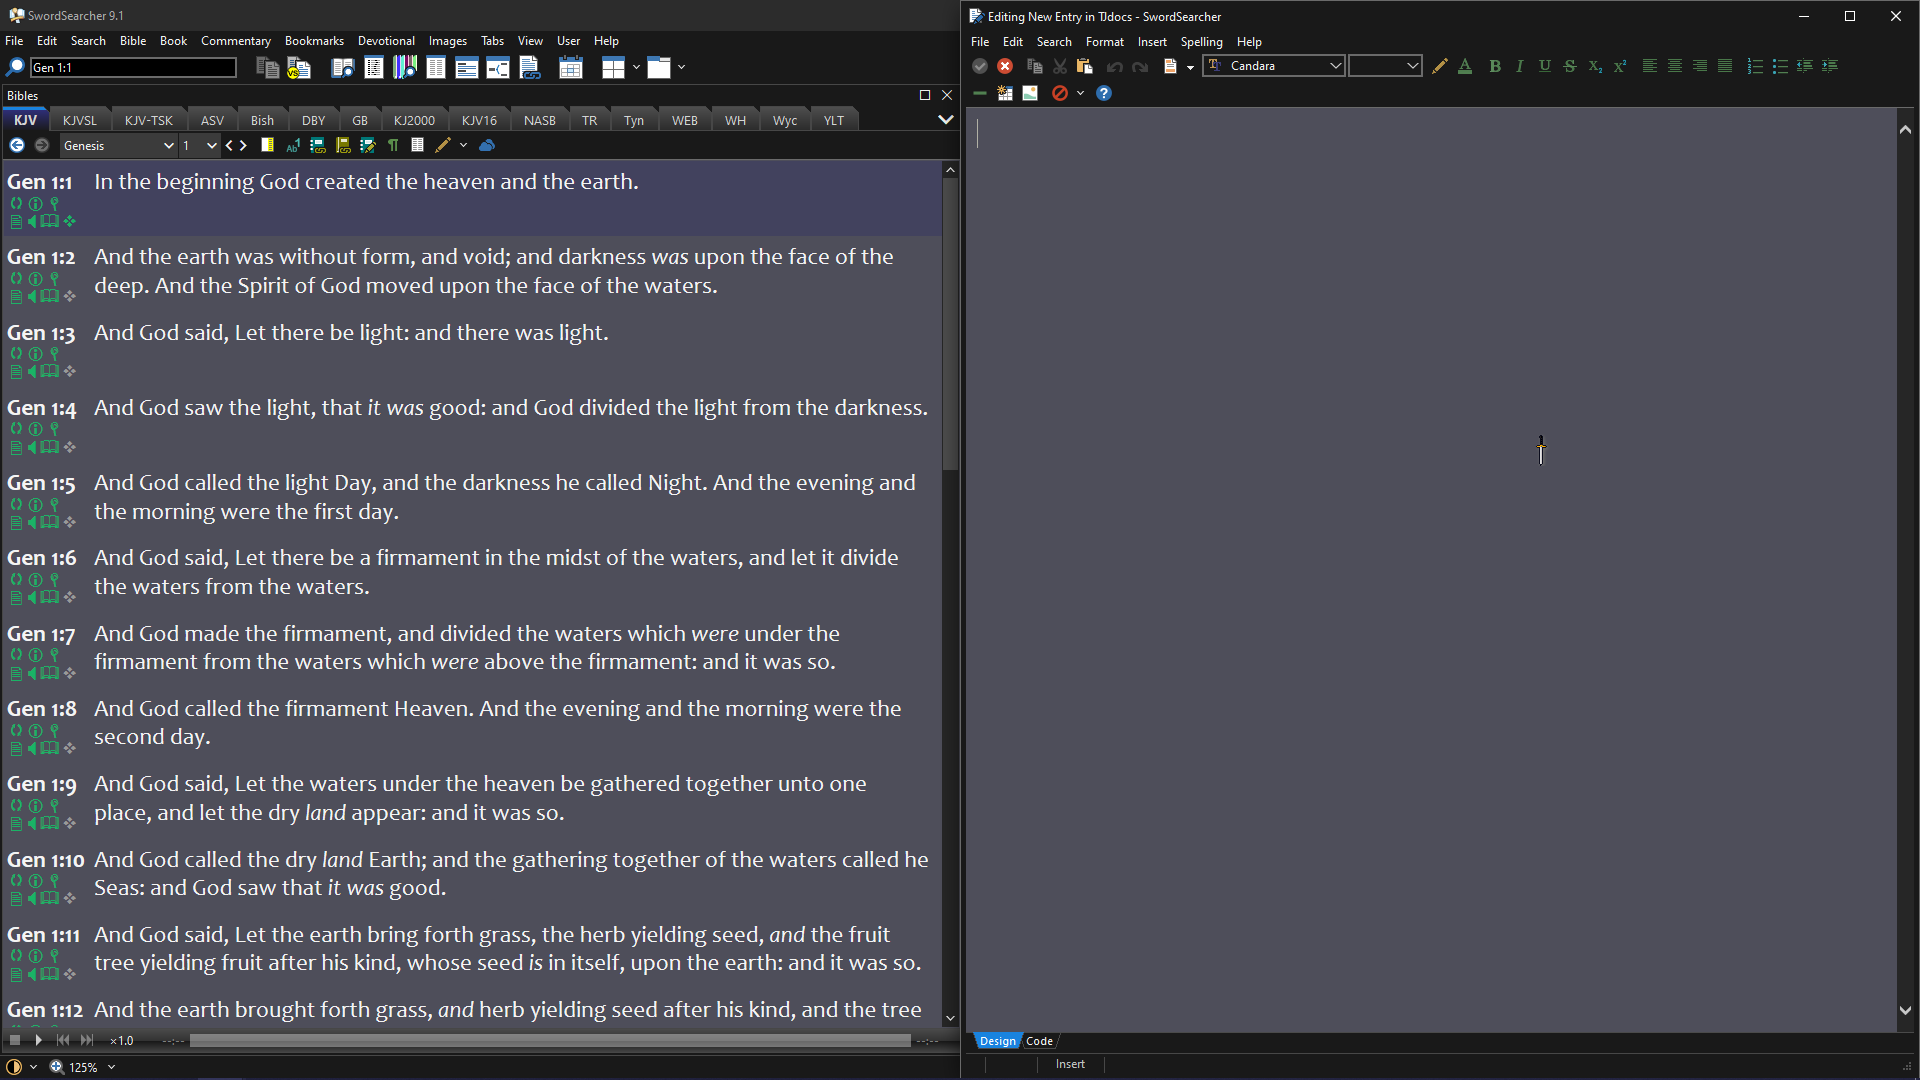This screenshot has width=1920, height=1080.
Task: Click the Gen 1:3 verse reference
Action: click(x=41, y=333)
